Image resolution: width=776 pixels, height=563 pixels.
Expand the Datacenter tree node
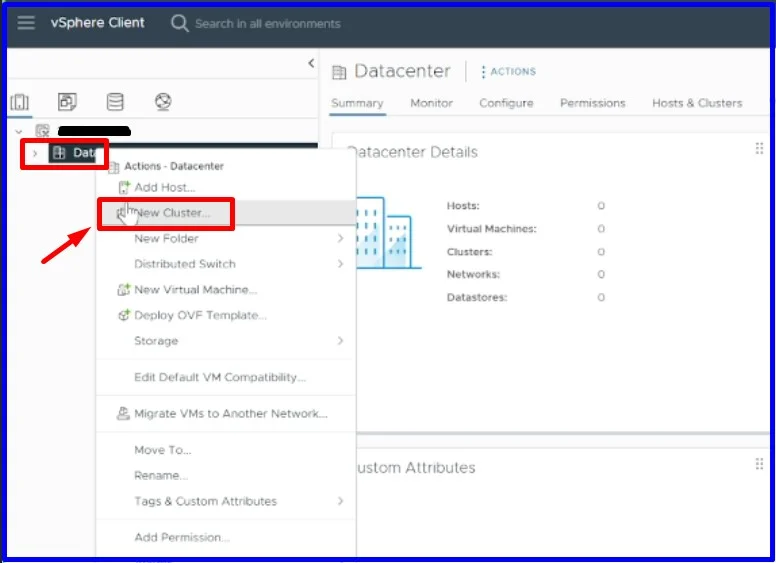click(35, 153)
